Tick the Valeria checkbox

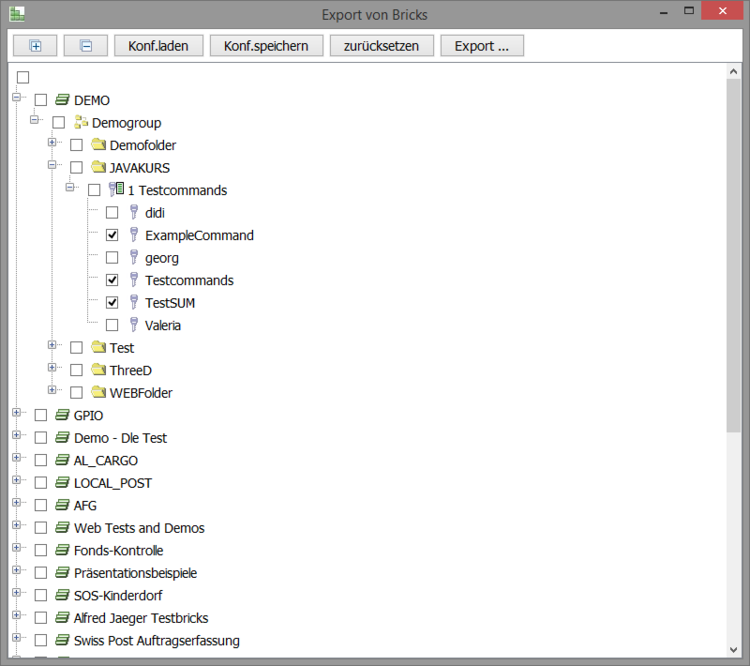pyautogui.click(x=112, y=325)
